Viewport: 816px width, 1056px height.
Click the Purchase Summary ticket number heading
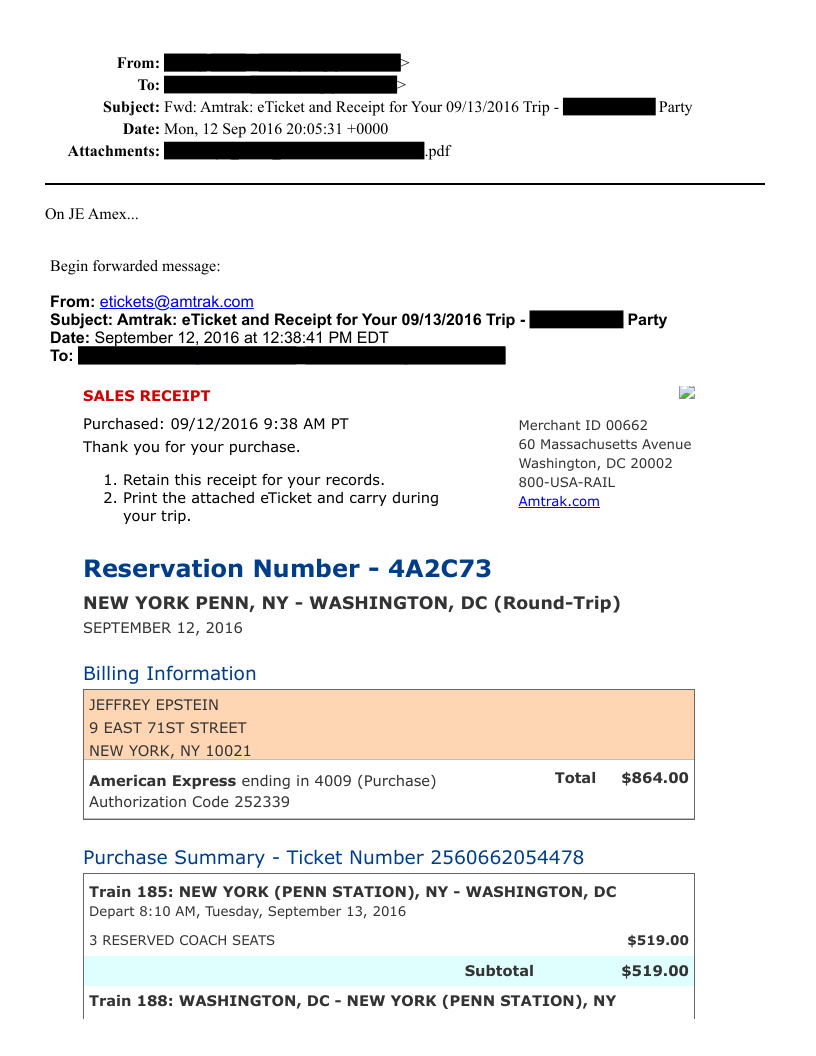click(x=333, y=858)
